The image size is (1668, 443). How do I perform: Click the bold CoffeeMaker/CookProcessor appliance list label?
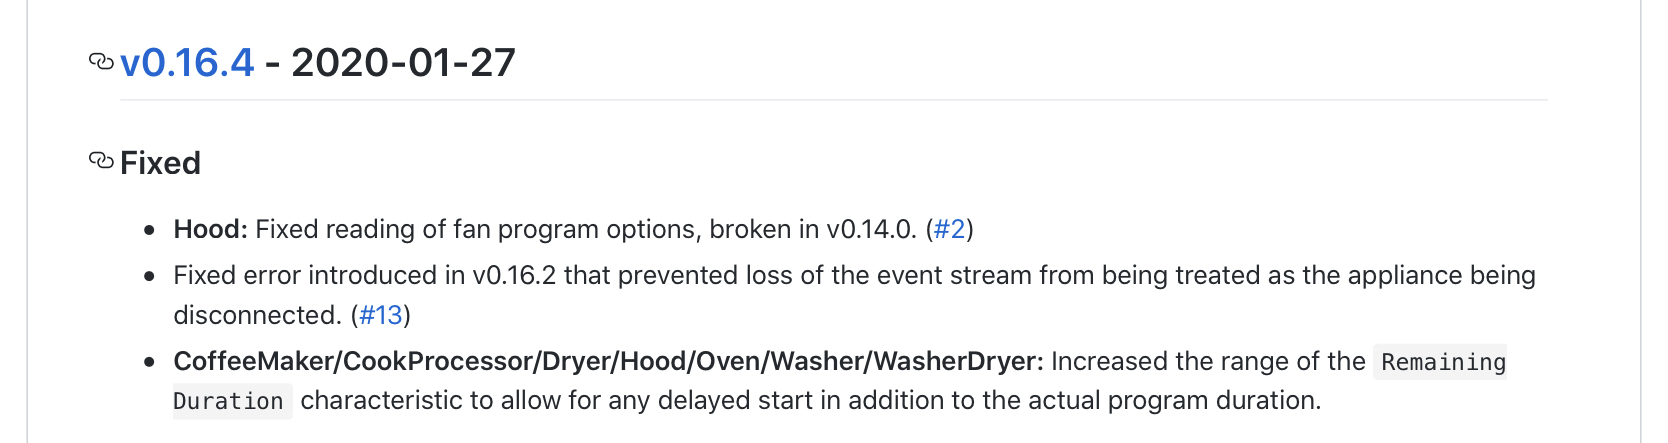coord(608,361)
